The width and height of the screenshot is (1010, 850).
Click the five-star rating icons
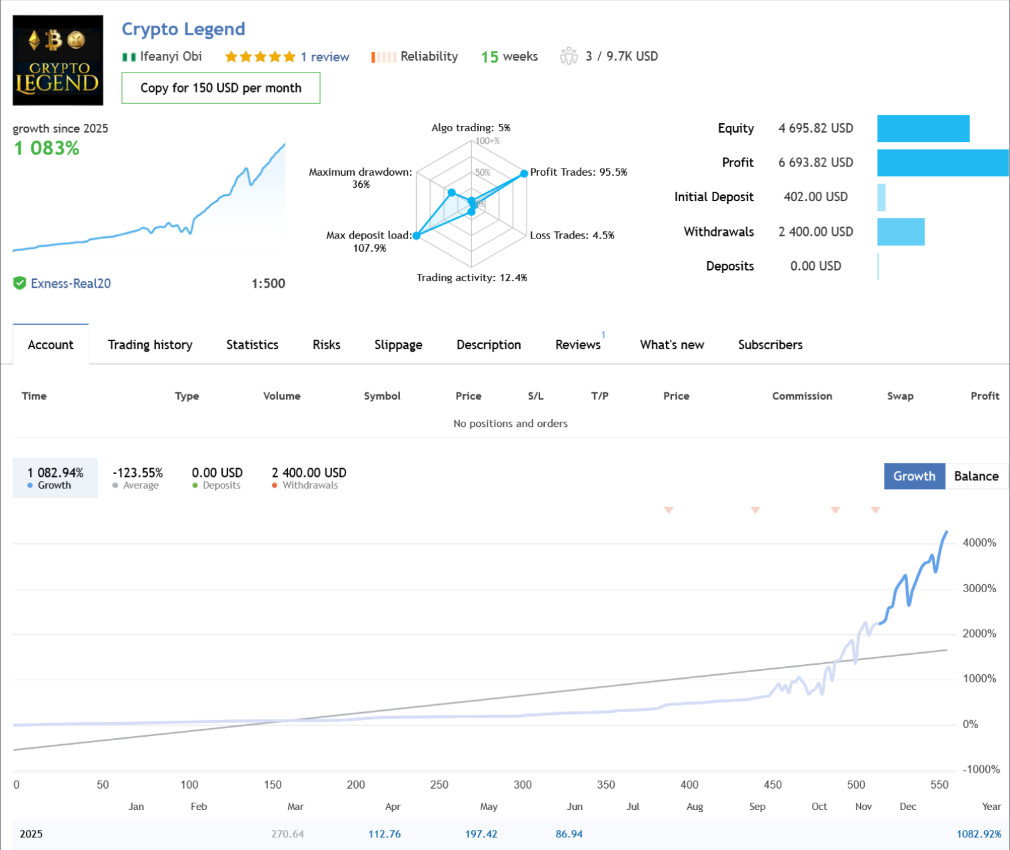(x=260, y=57)
